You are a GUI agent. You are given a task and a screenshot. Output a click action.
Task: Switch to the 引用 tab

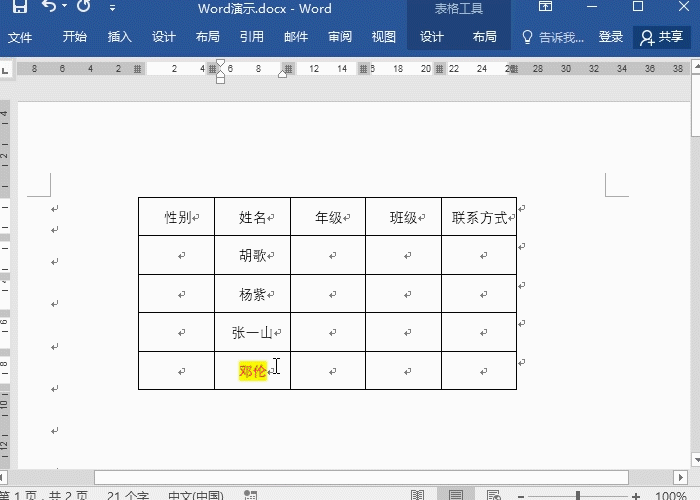252,37
